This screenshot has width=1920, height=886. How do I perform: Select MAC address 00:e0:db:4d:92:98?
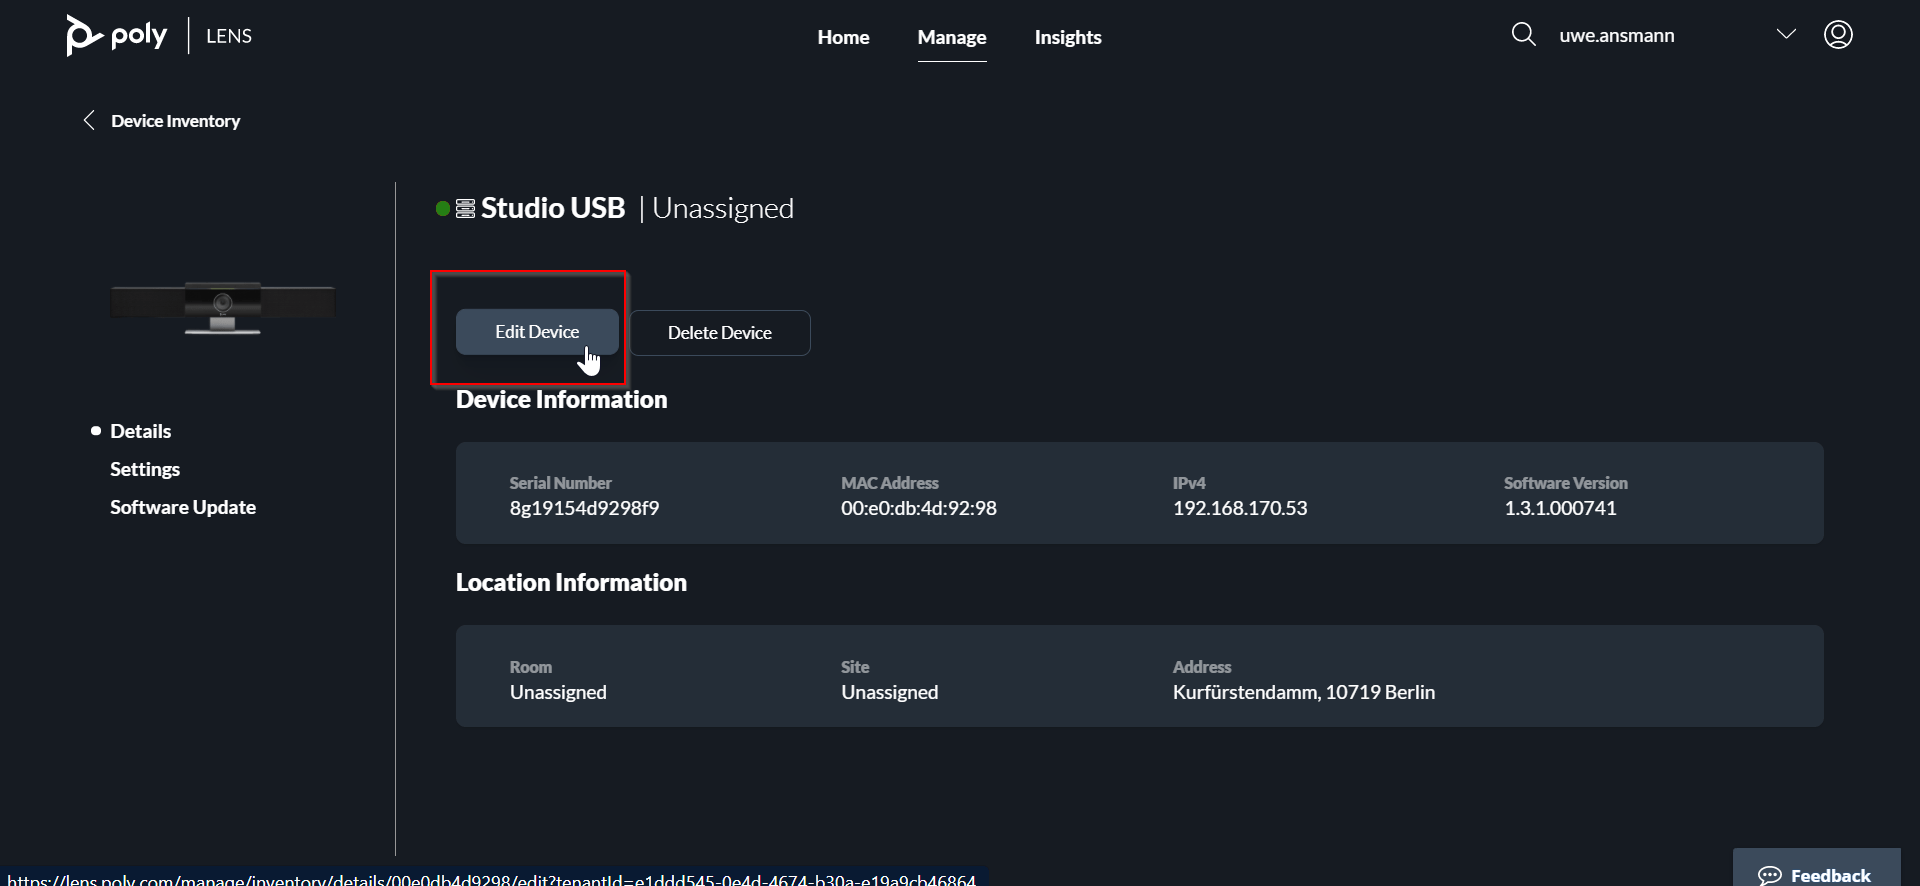pos(919,508)
